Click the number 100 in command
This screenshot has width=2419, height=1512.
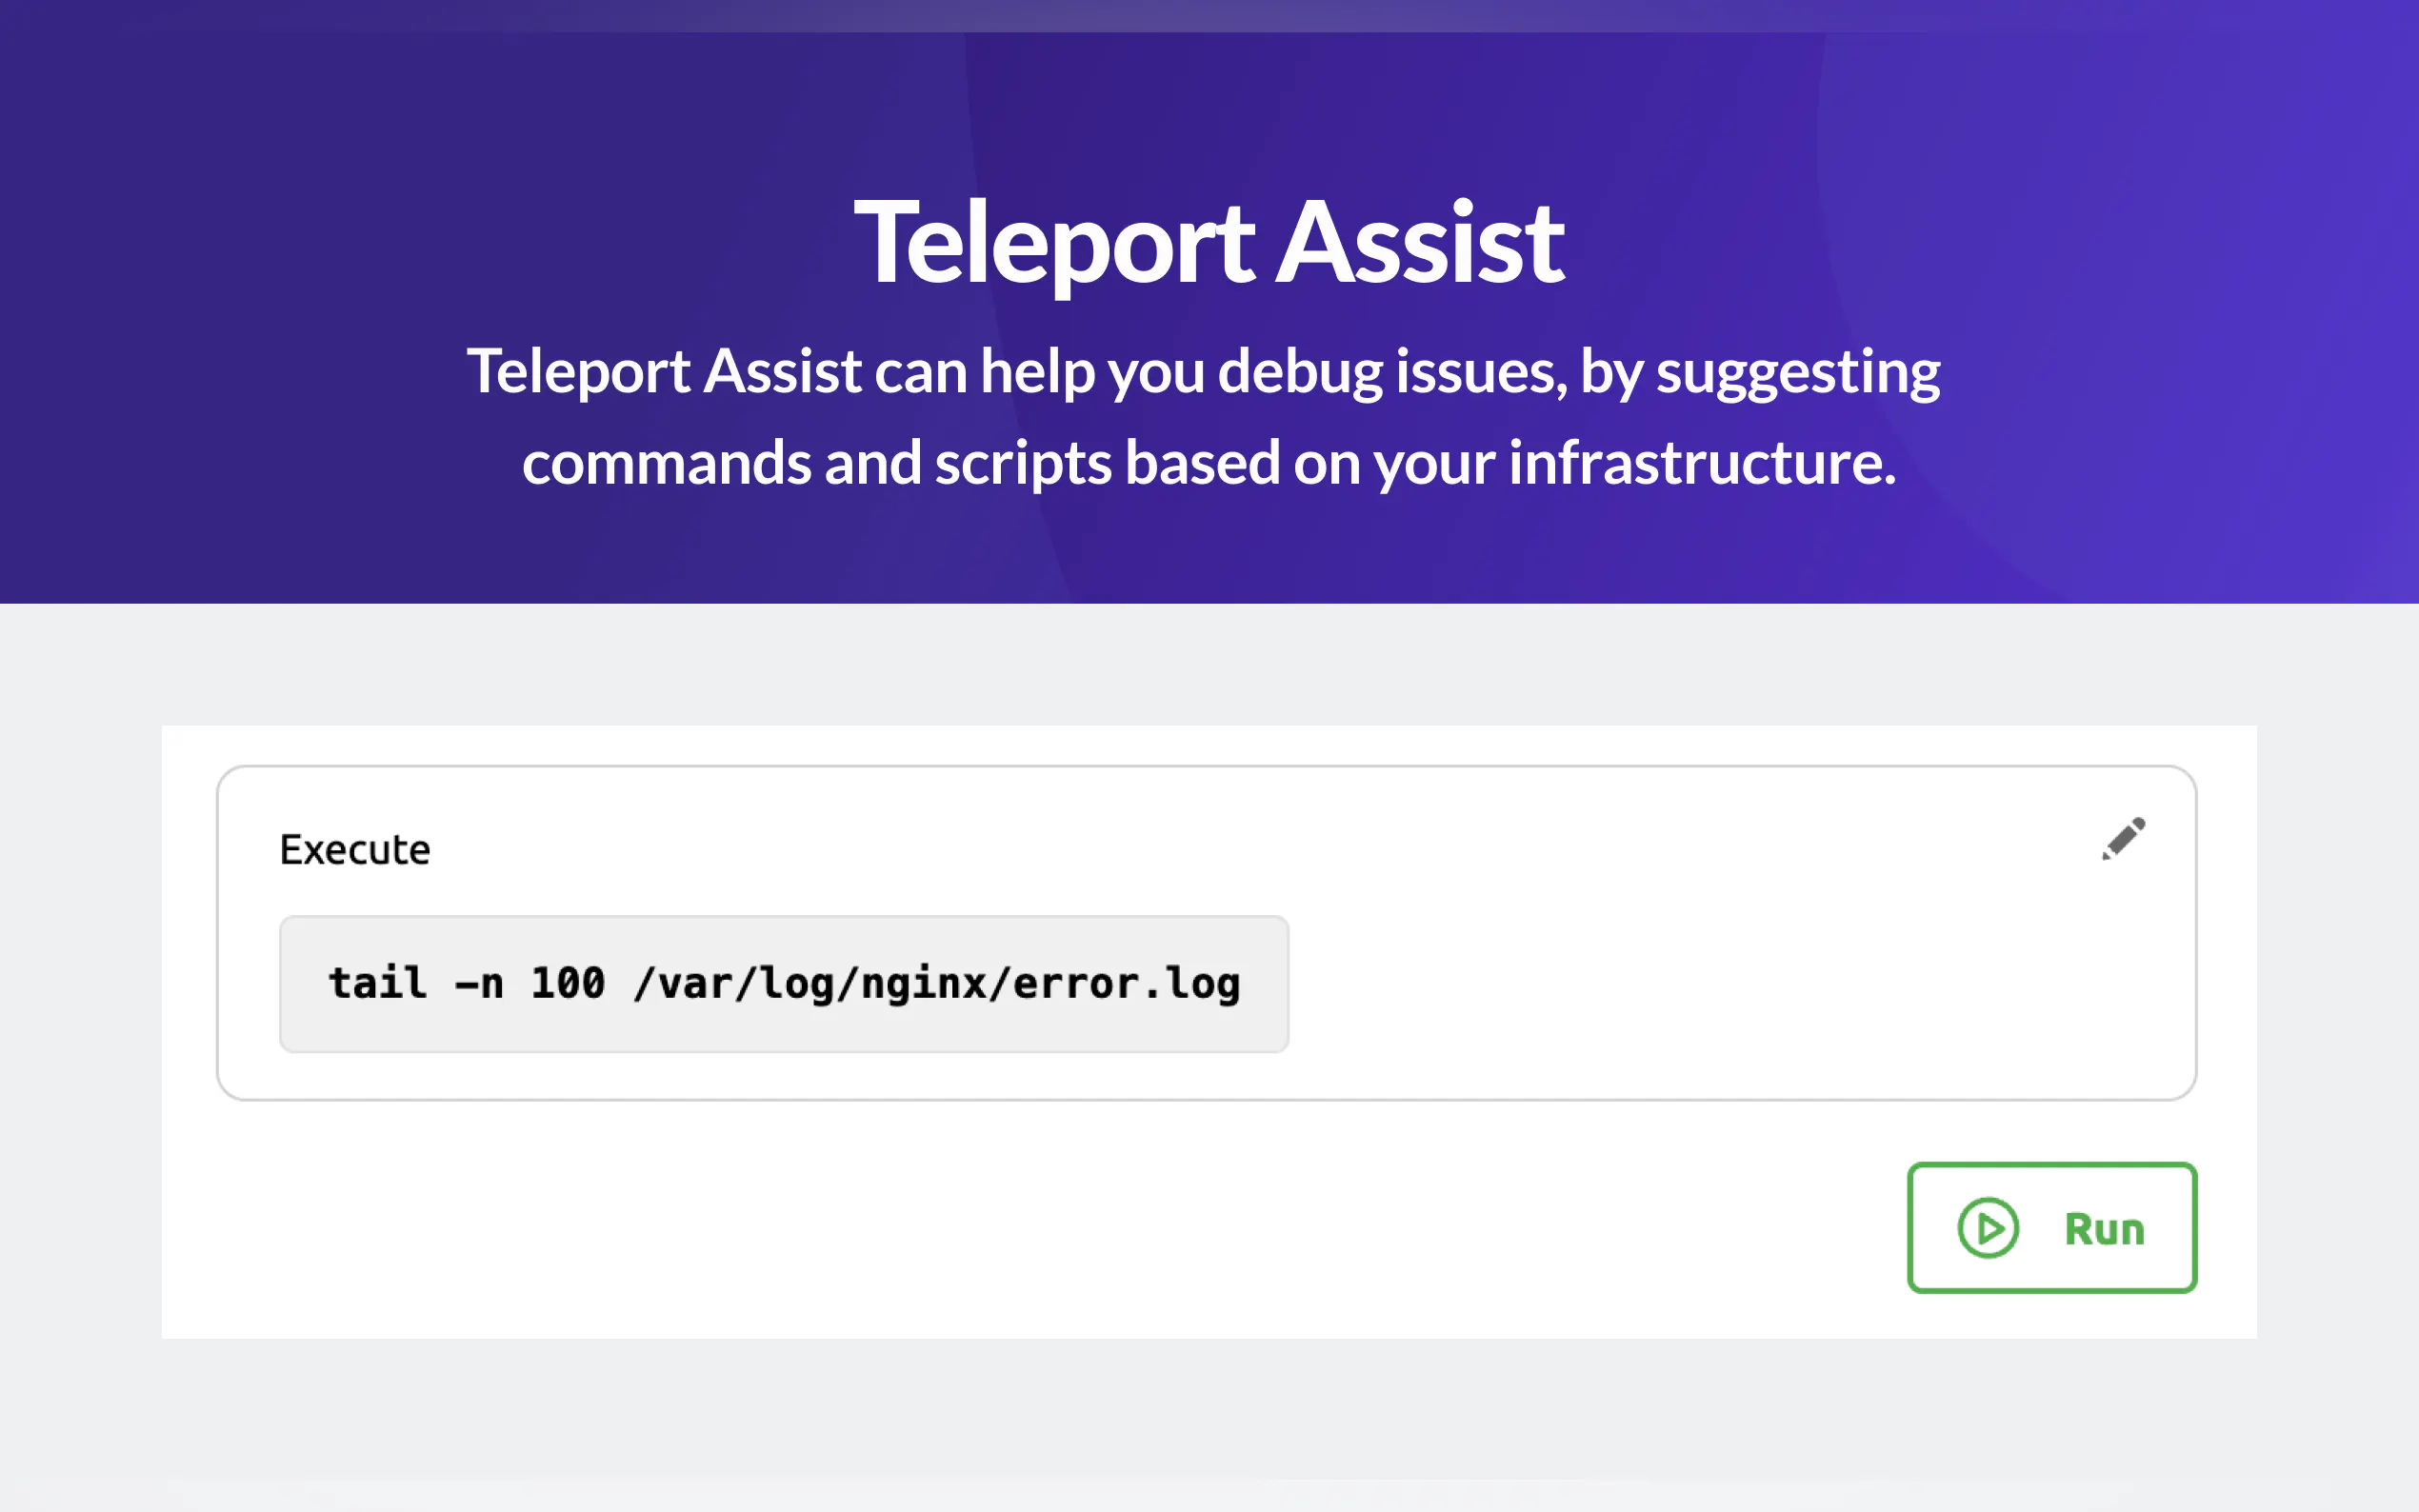[567, 984]
